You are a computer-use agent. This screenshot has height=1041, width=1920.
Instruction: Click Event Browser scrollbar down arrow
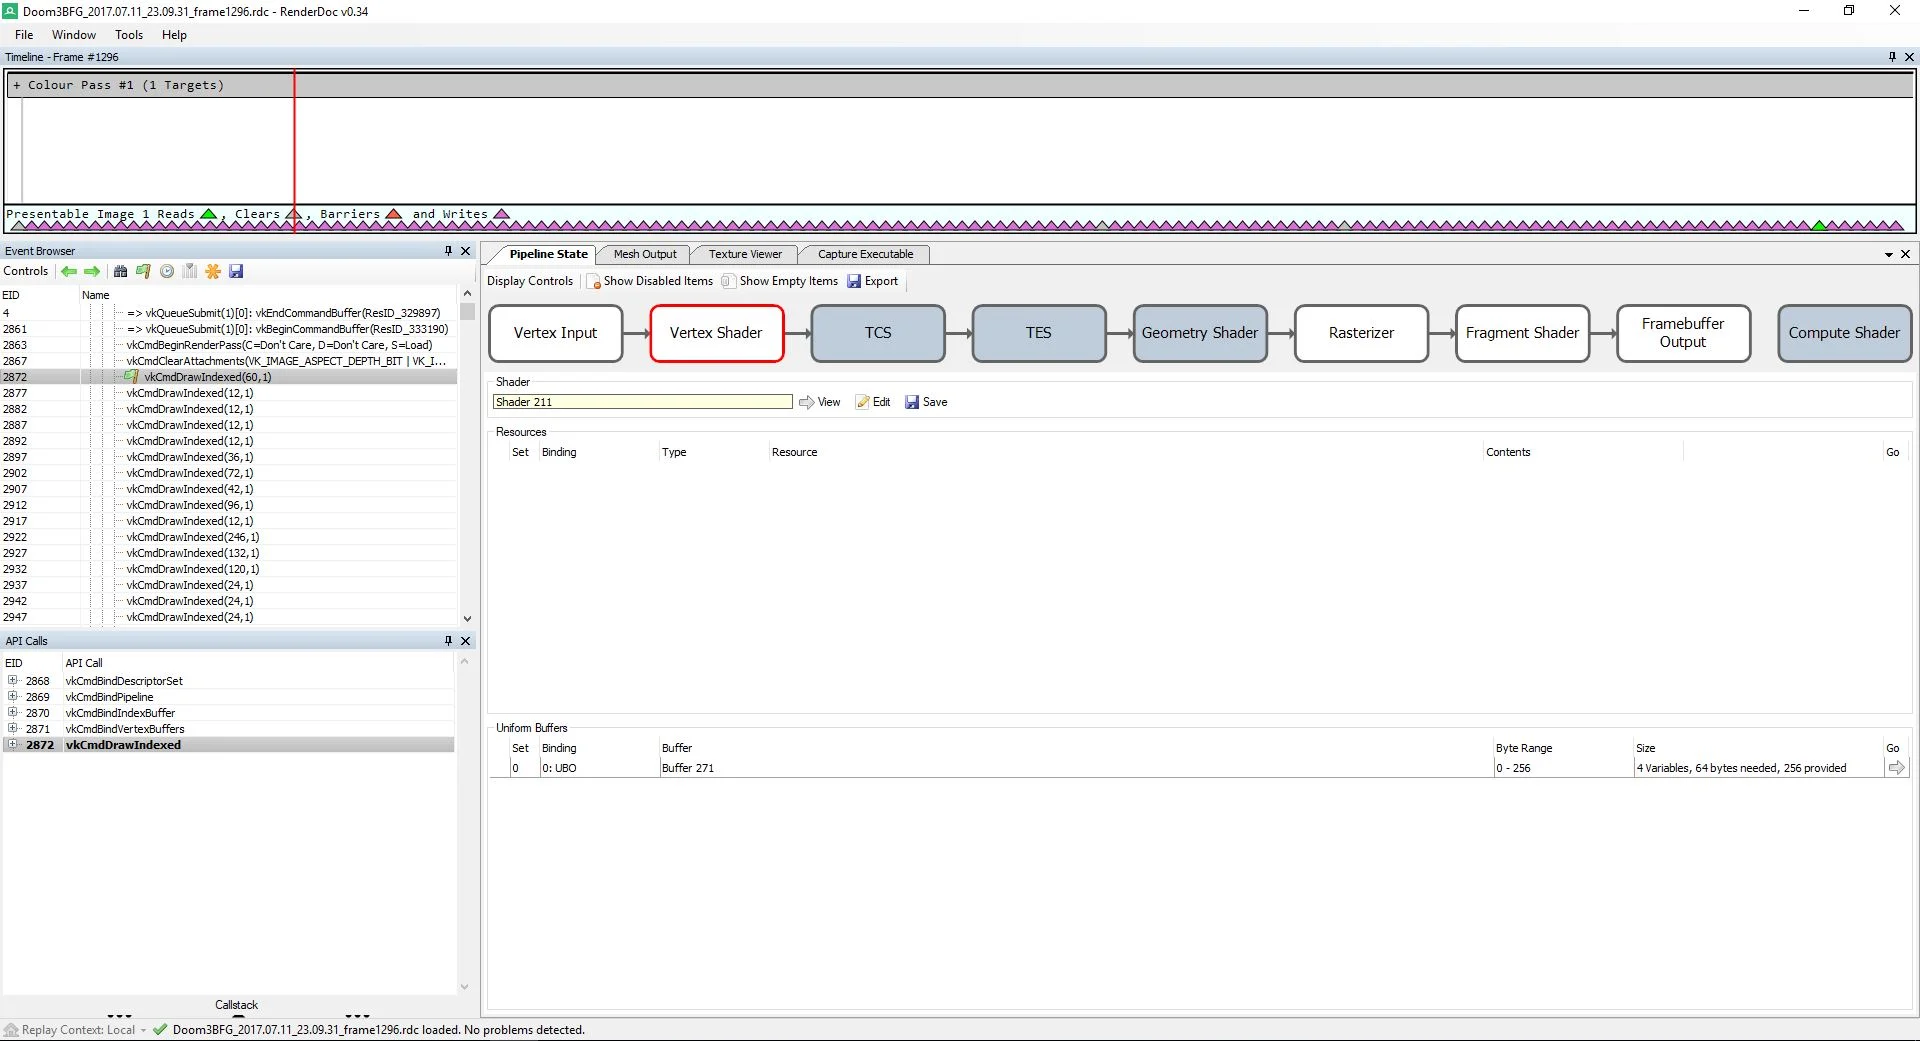tap(467, 619)
